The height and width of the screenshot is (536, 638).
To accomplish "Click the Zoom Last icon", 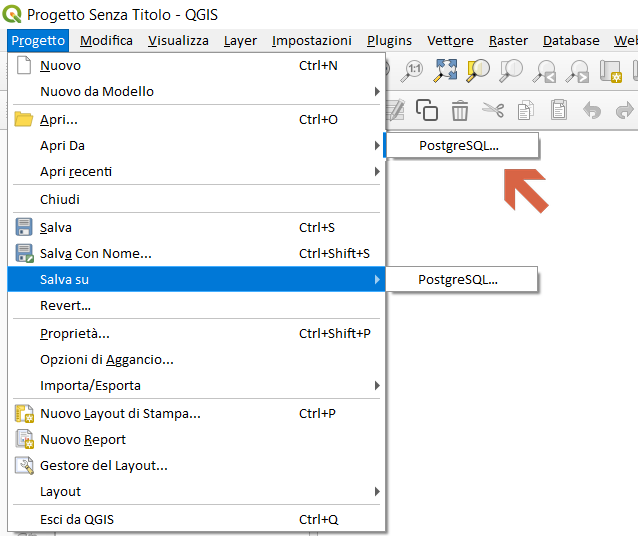I will coord(544,70).
